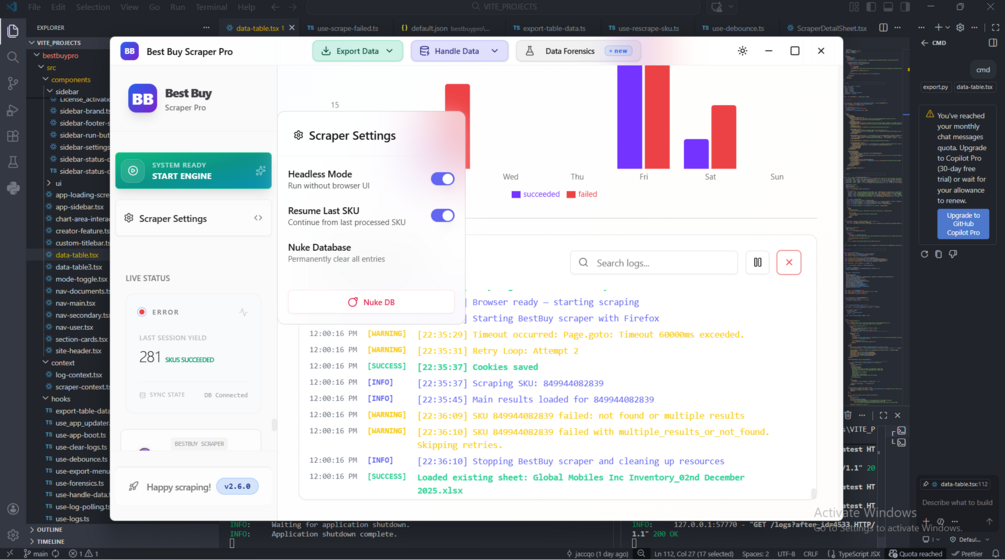Click magnifier icon in log search box
The image size is (1005, 560).
tap(583, 263)
